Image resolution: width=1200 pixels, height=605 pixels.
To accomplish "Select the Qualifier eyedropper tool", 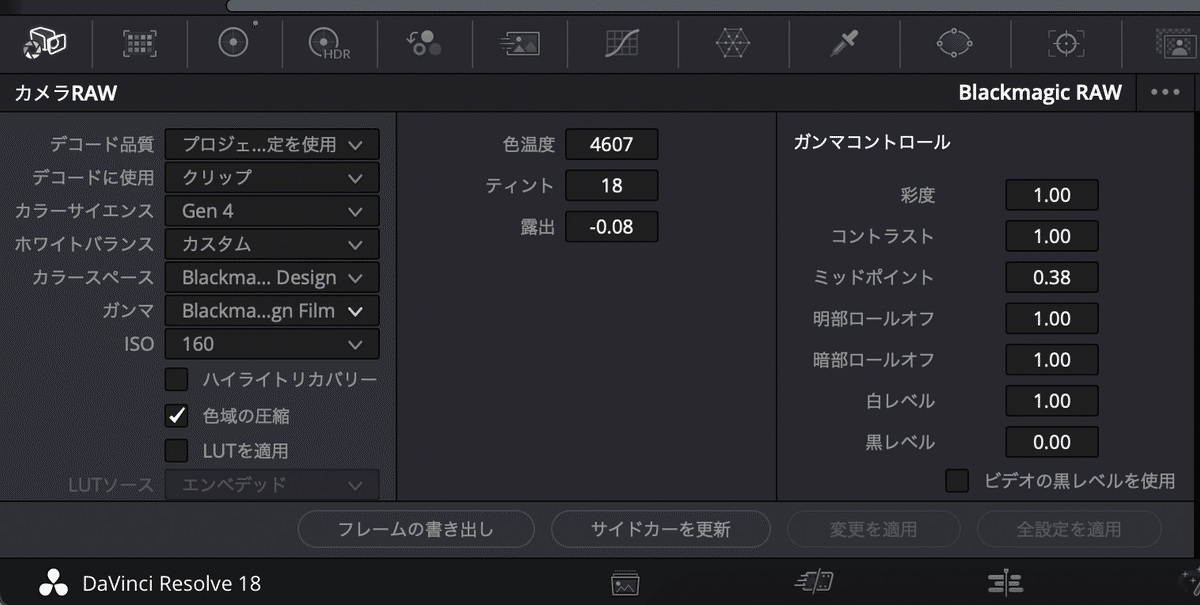I will (x=845, y=43).
